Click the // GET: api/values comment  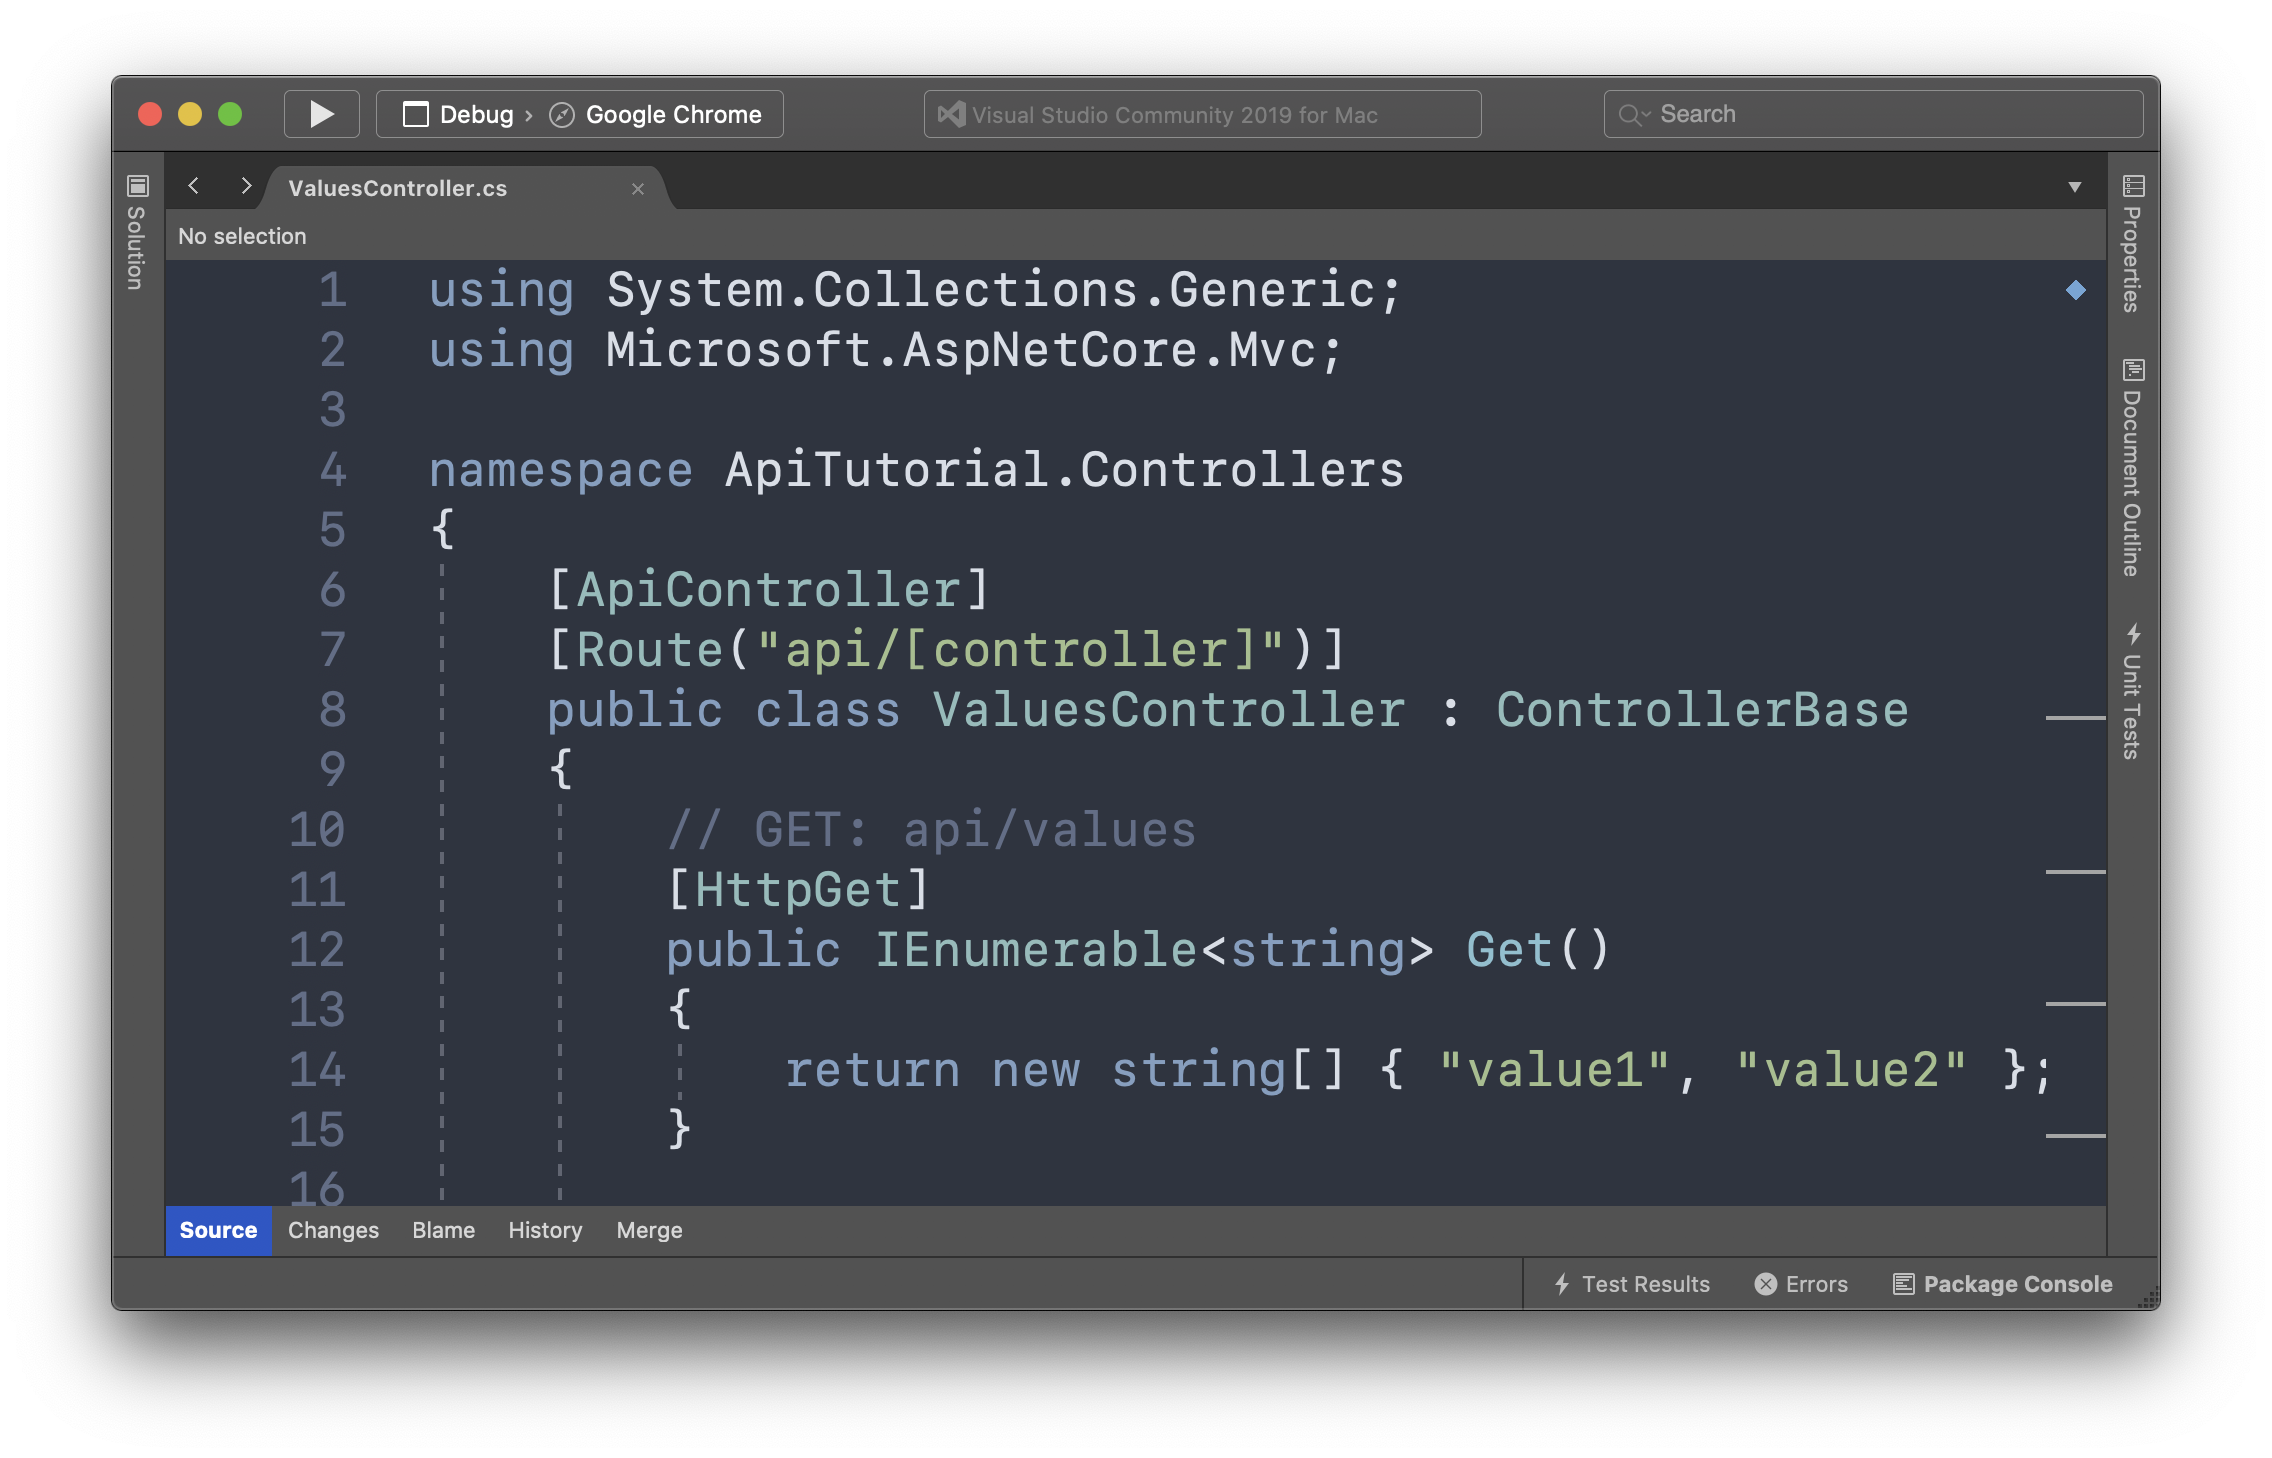(931, 830)
